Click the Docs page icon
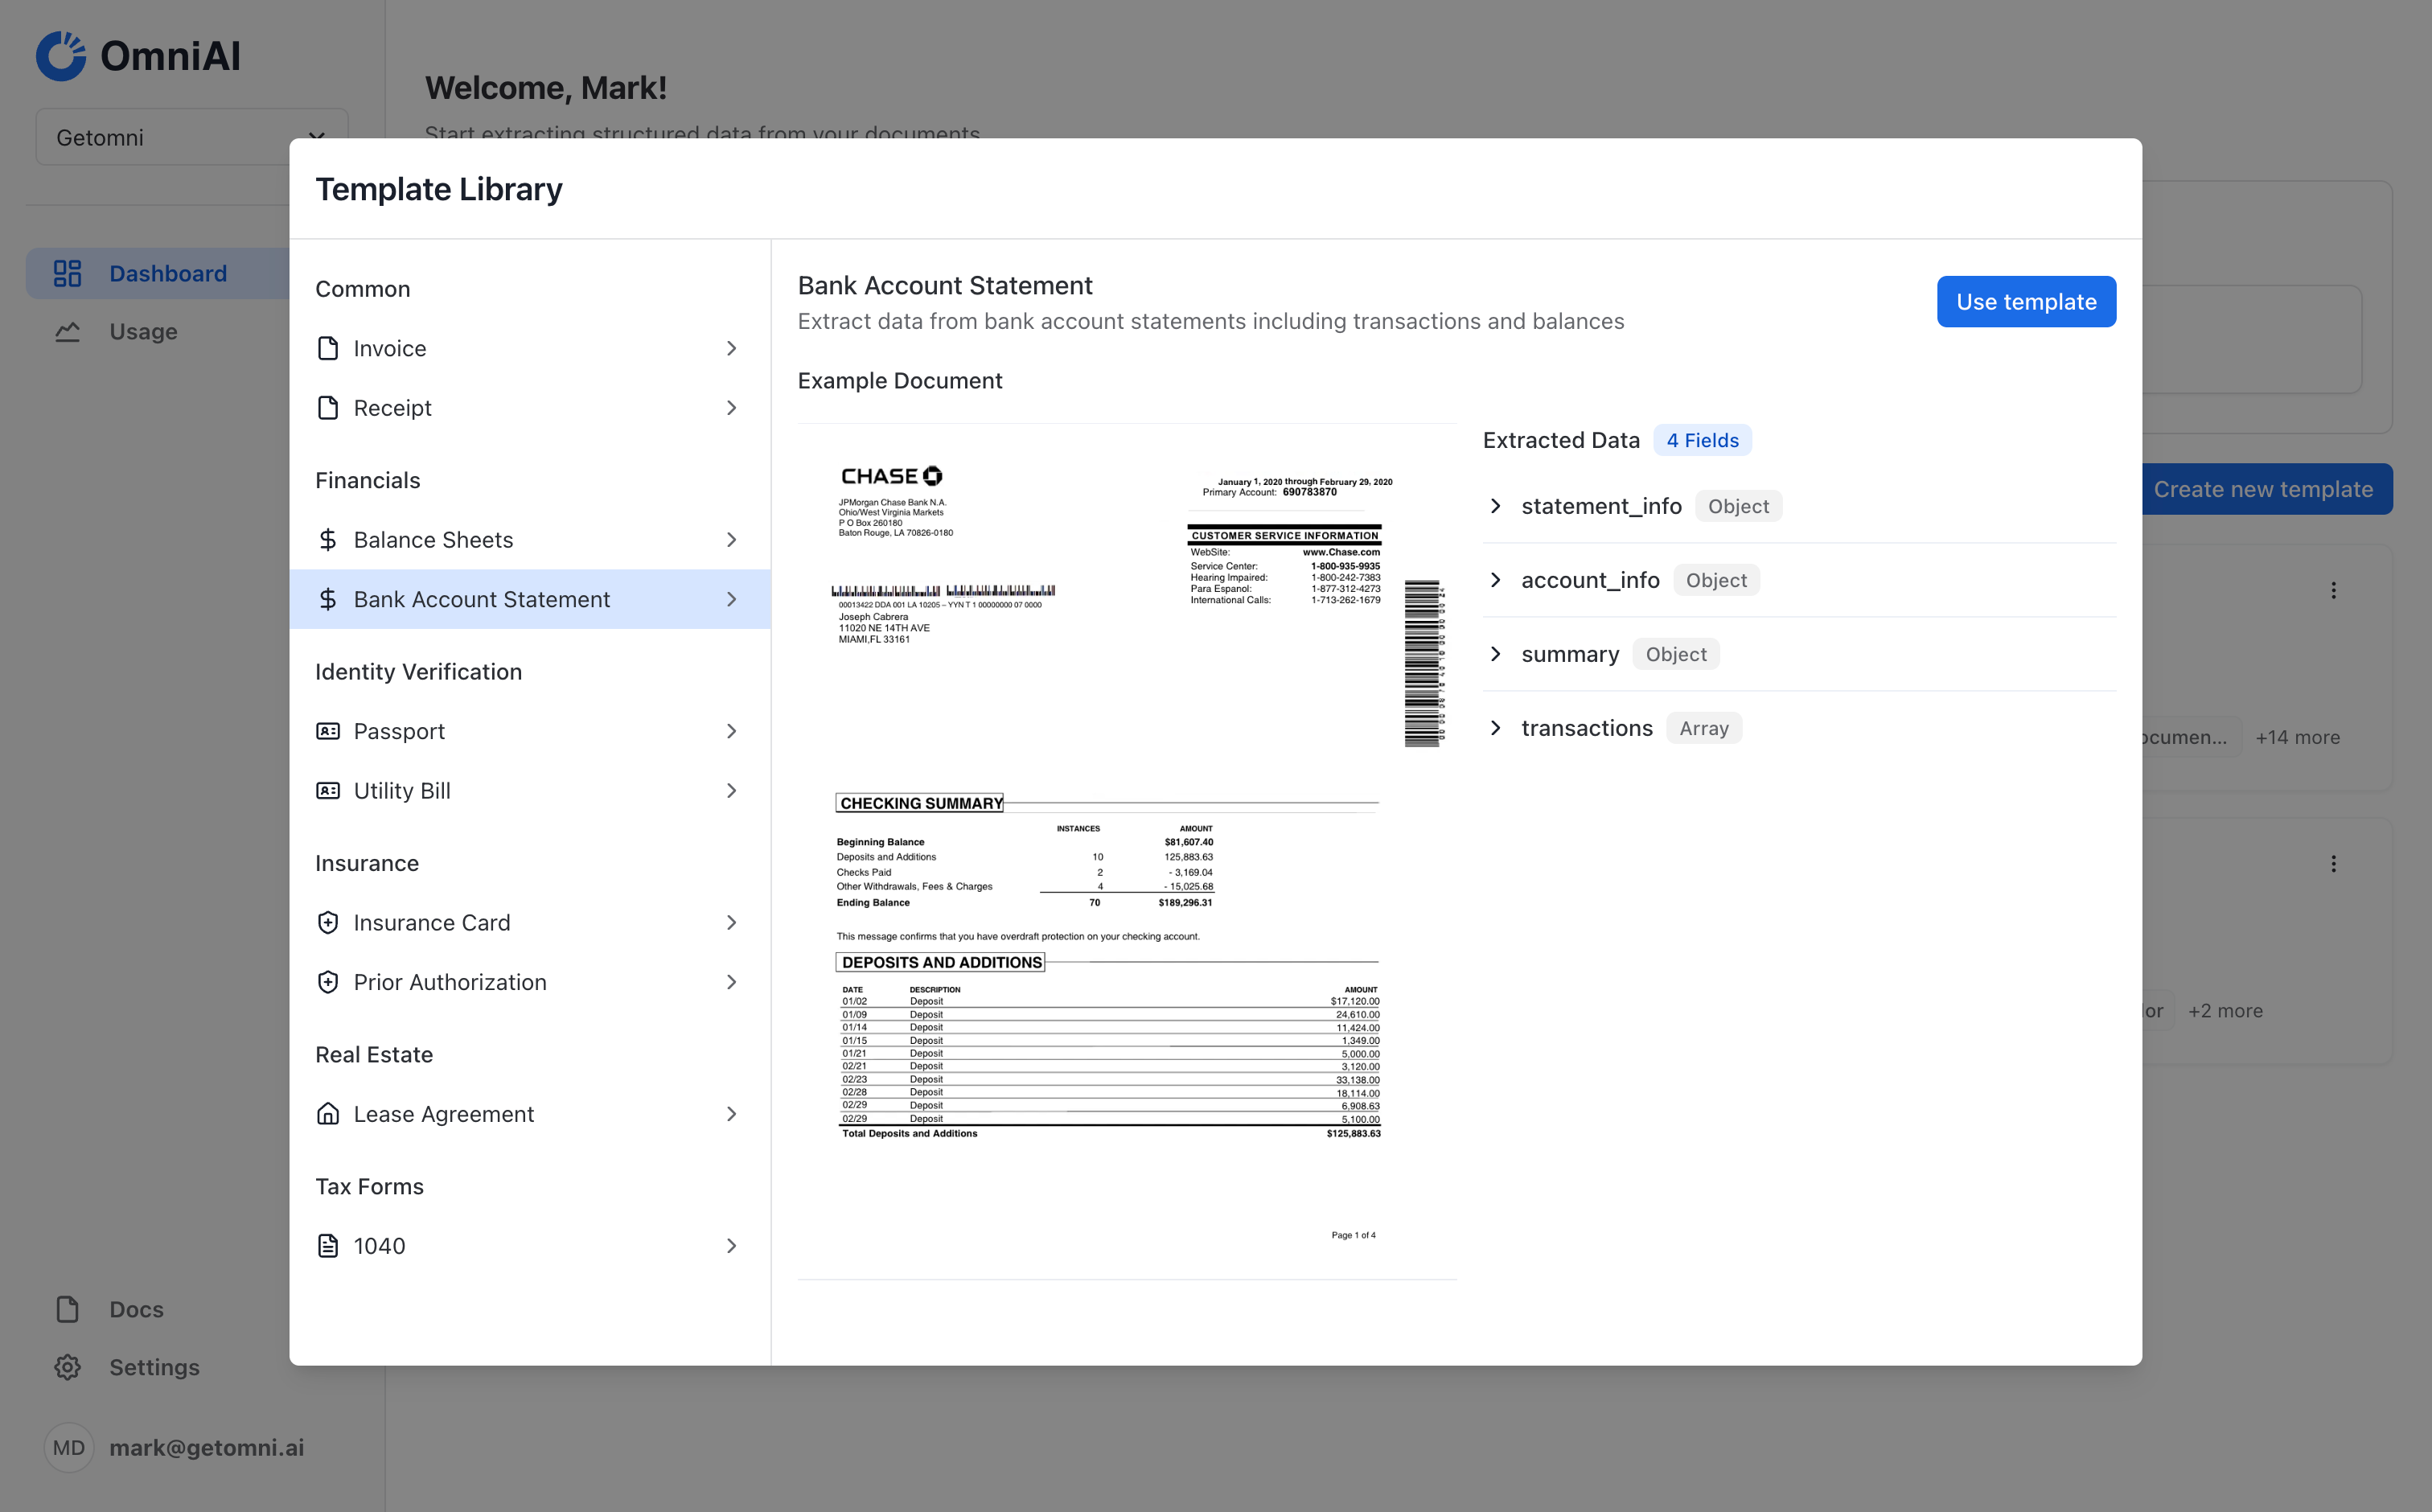This screenshot has height=1512, width=2432. coord(67,1308)
